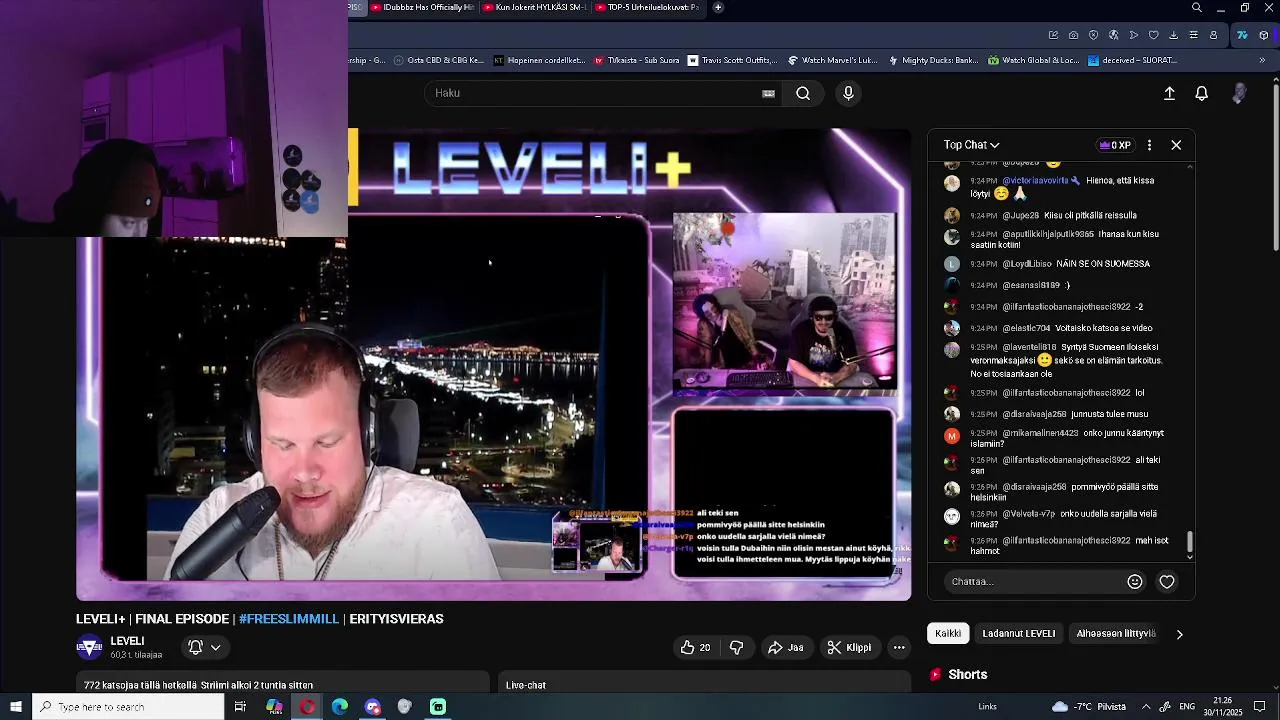Open the #FREESLIMMILL hashtag link
Viewport: 1280px width, 720px height.
coord(289,619)
